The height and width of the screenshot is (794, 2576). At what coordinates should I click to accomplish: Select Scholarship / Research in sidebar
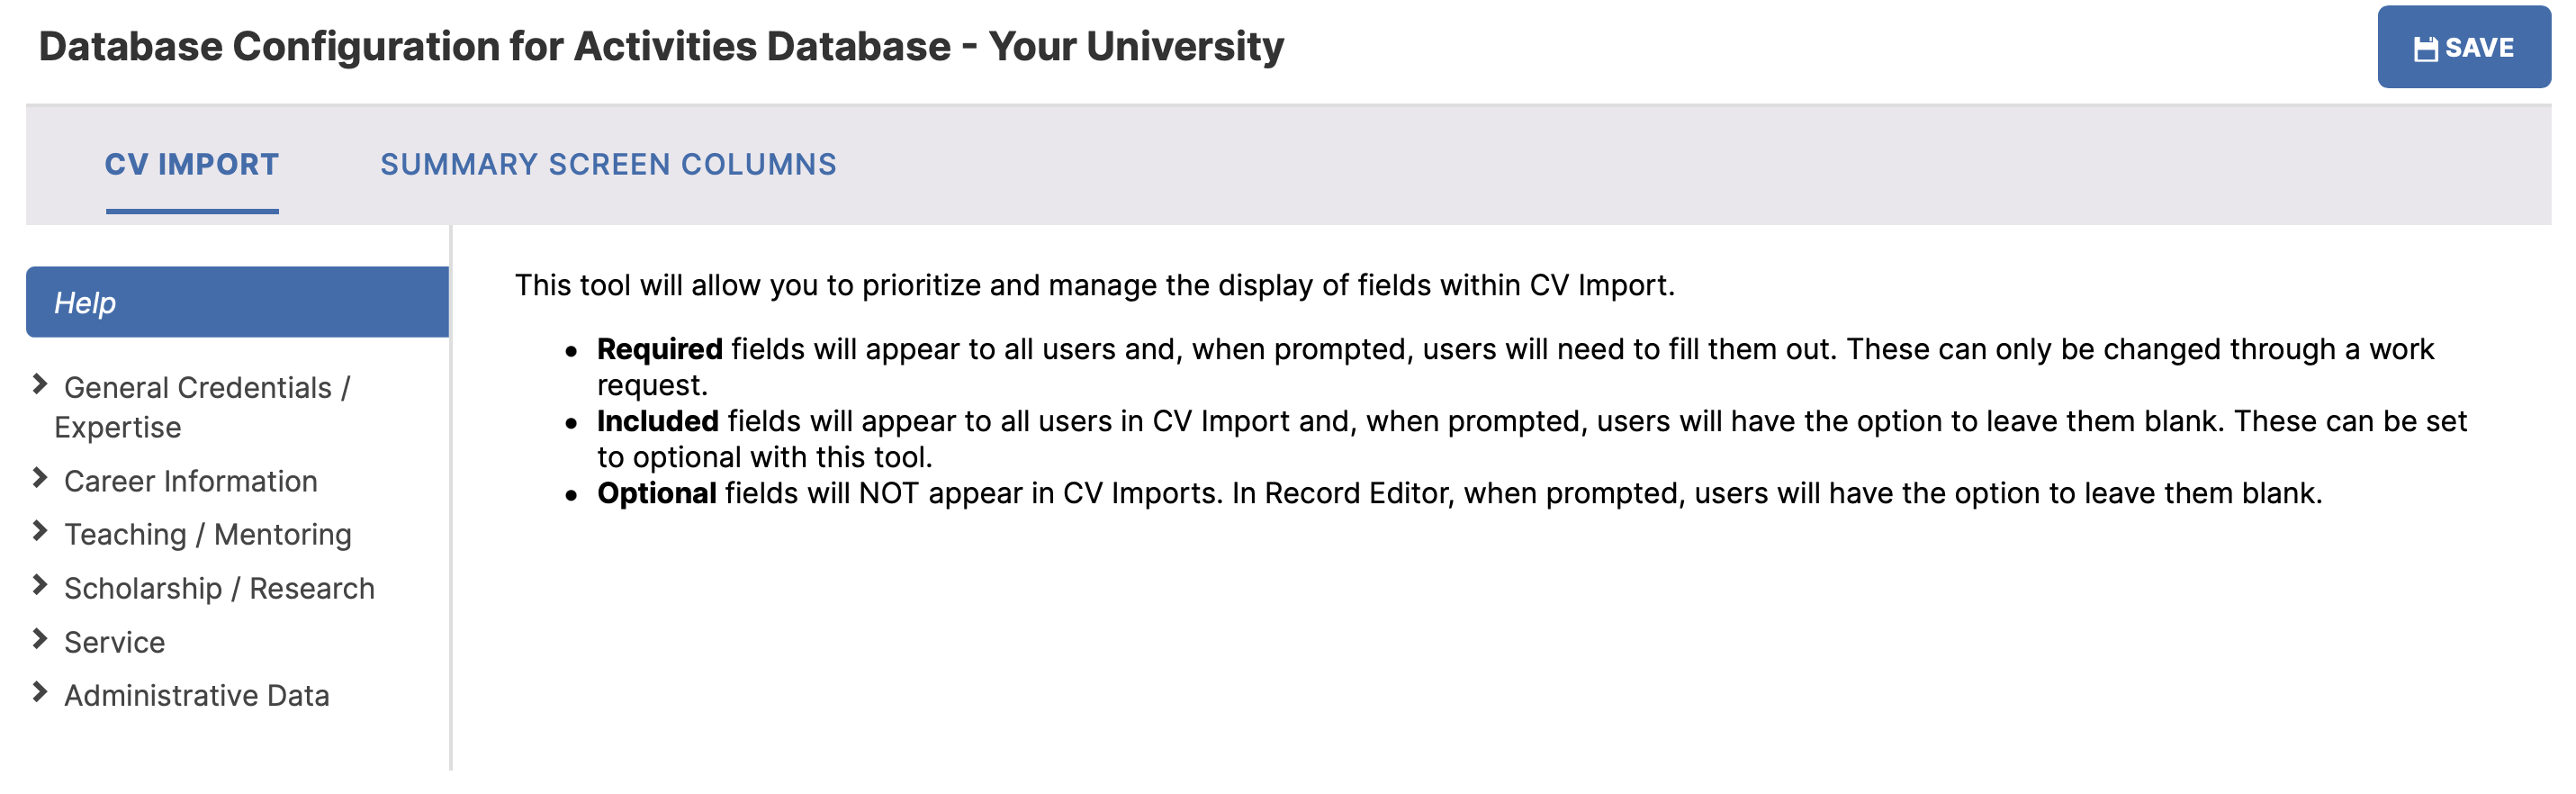(219, 589)
